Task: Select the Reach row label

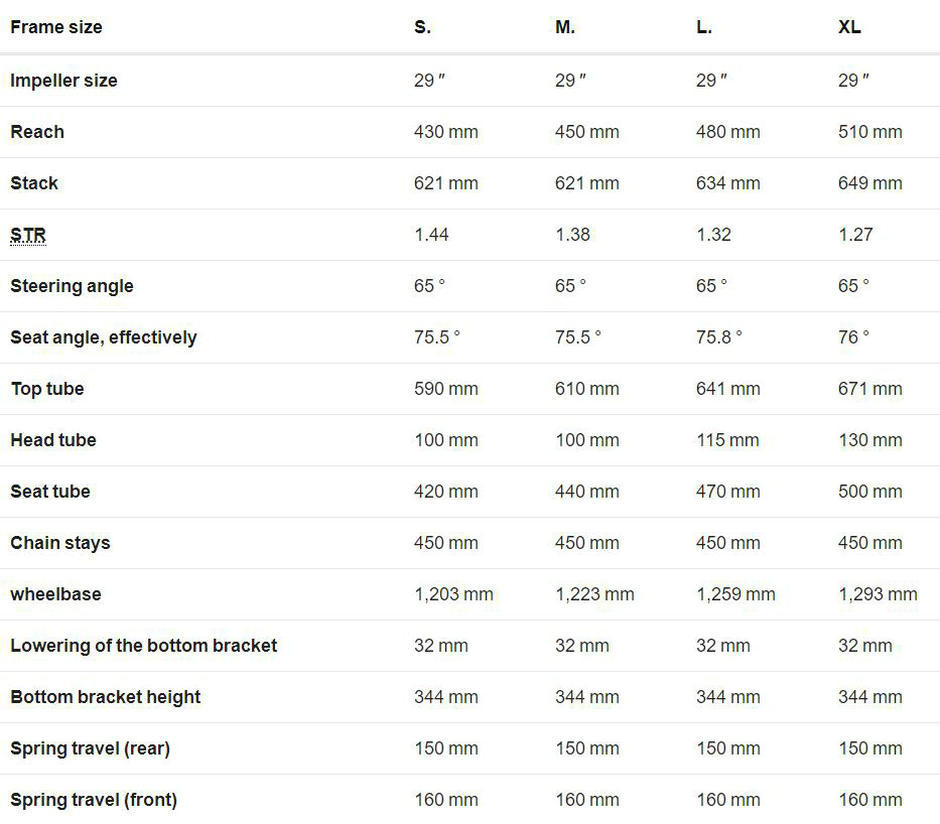Action: 37,132
